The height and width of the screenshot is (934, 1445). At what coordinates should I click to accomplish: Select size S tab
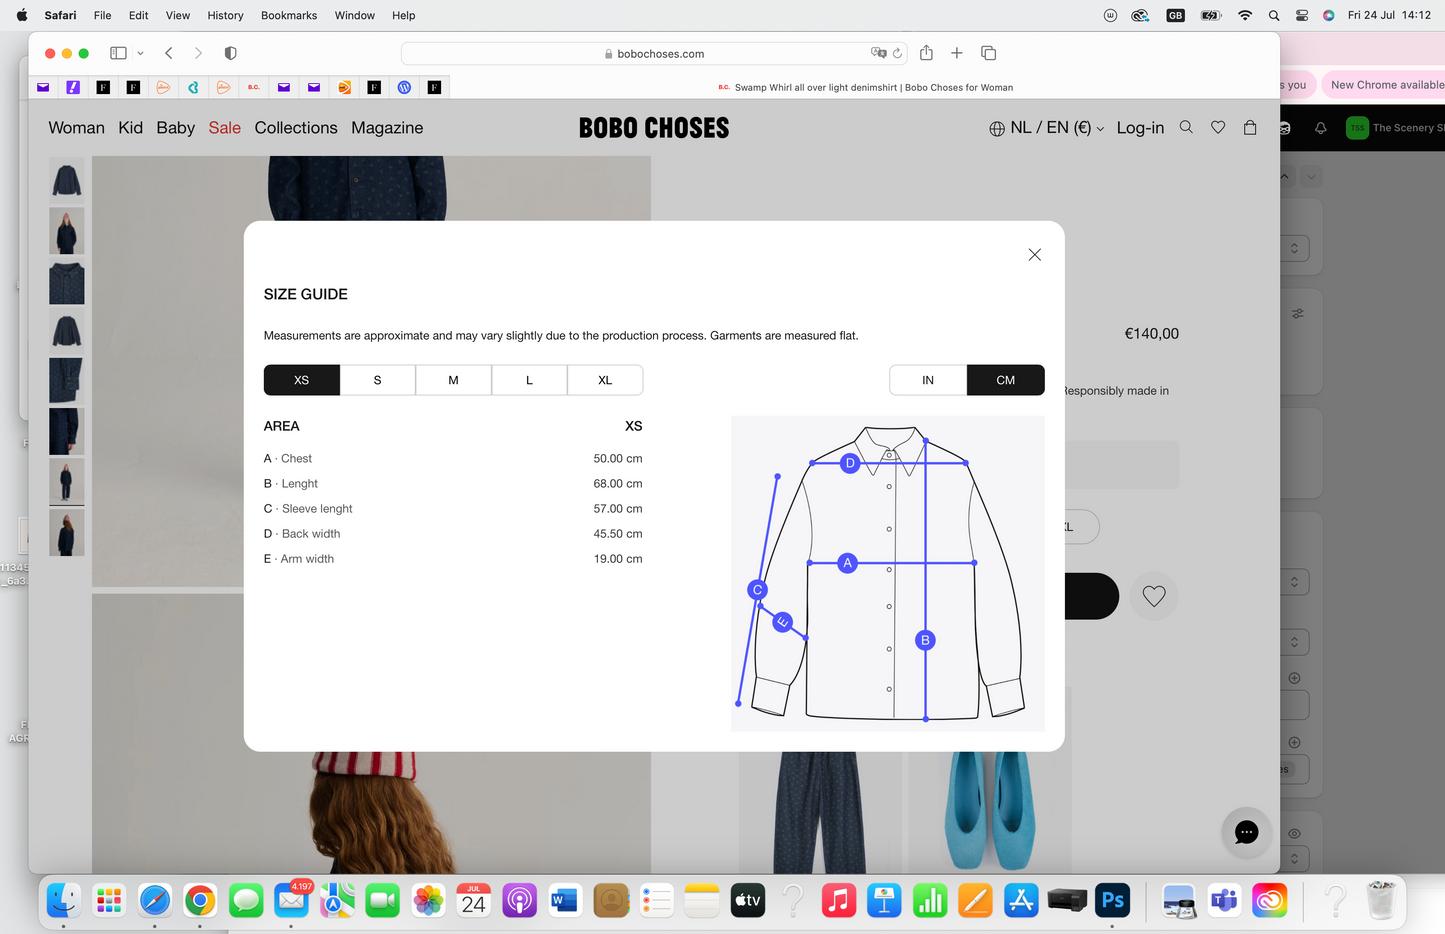(378, 380)
